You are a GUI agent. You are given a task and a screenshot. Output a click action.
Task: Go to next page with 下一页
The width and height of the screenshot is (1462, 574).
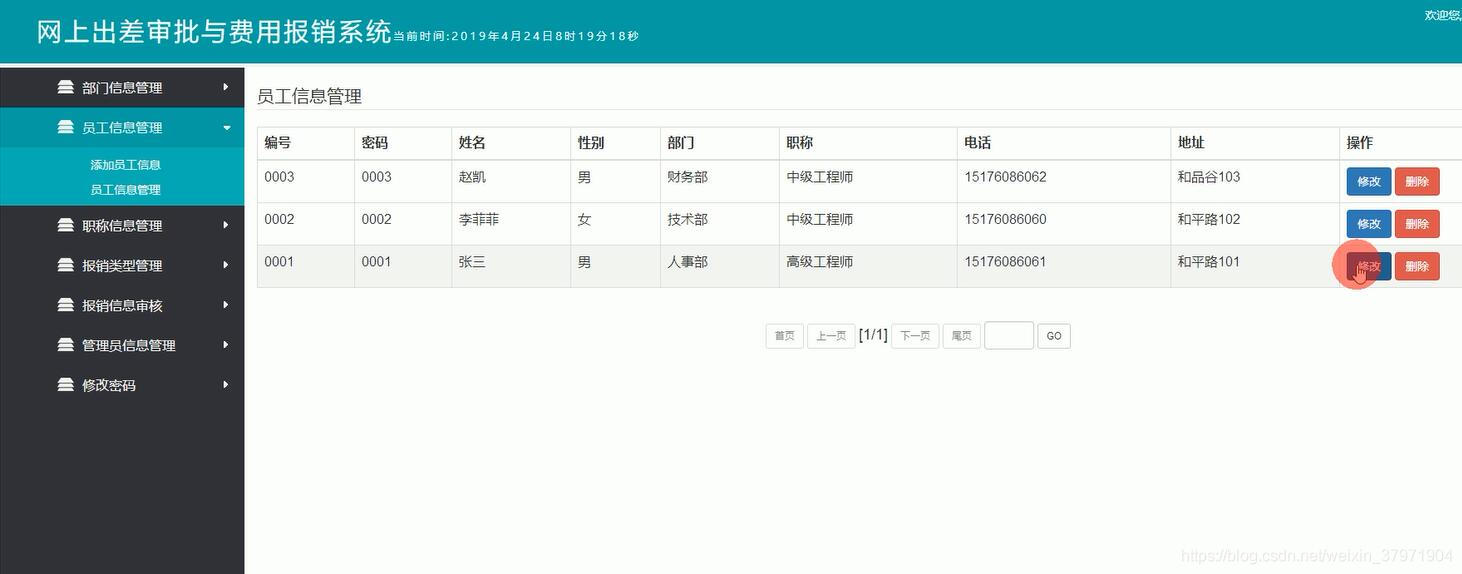click(914, 336)
